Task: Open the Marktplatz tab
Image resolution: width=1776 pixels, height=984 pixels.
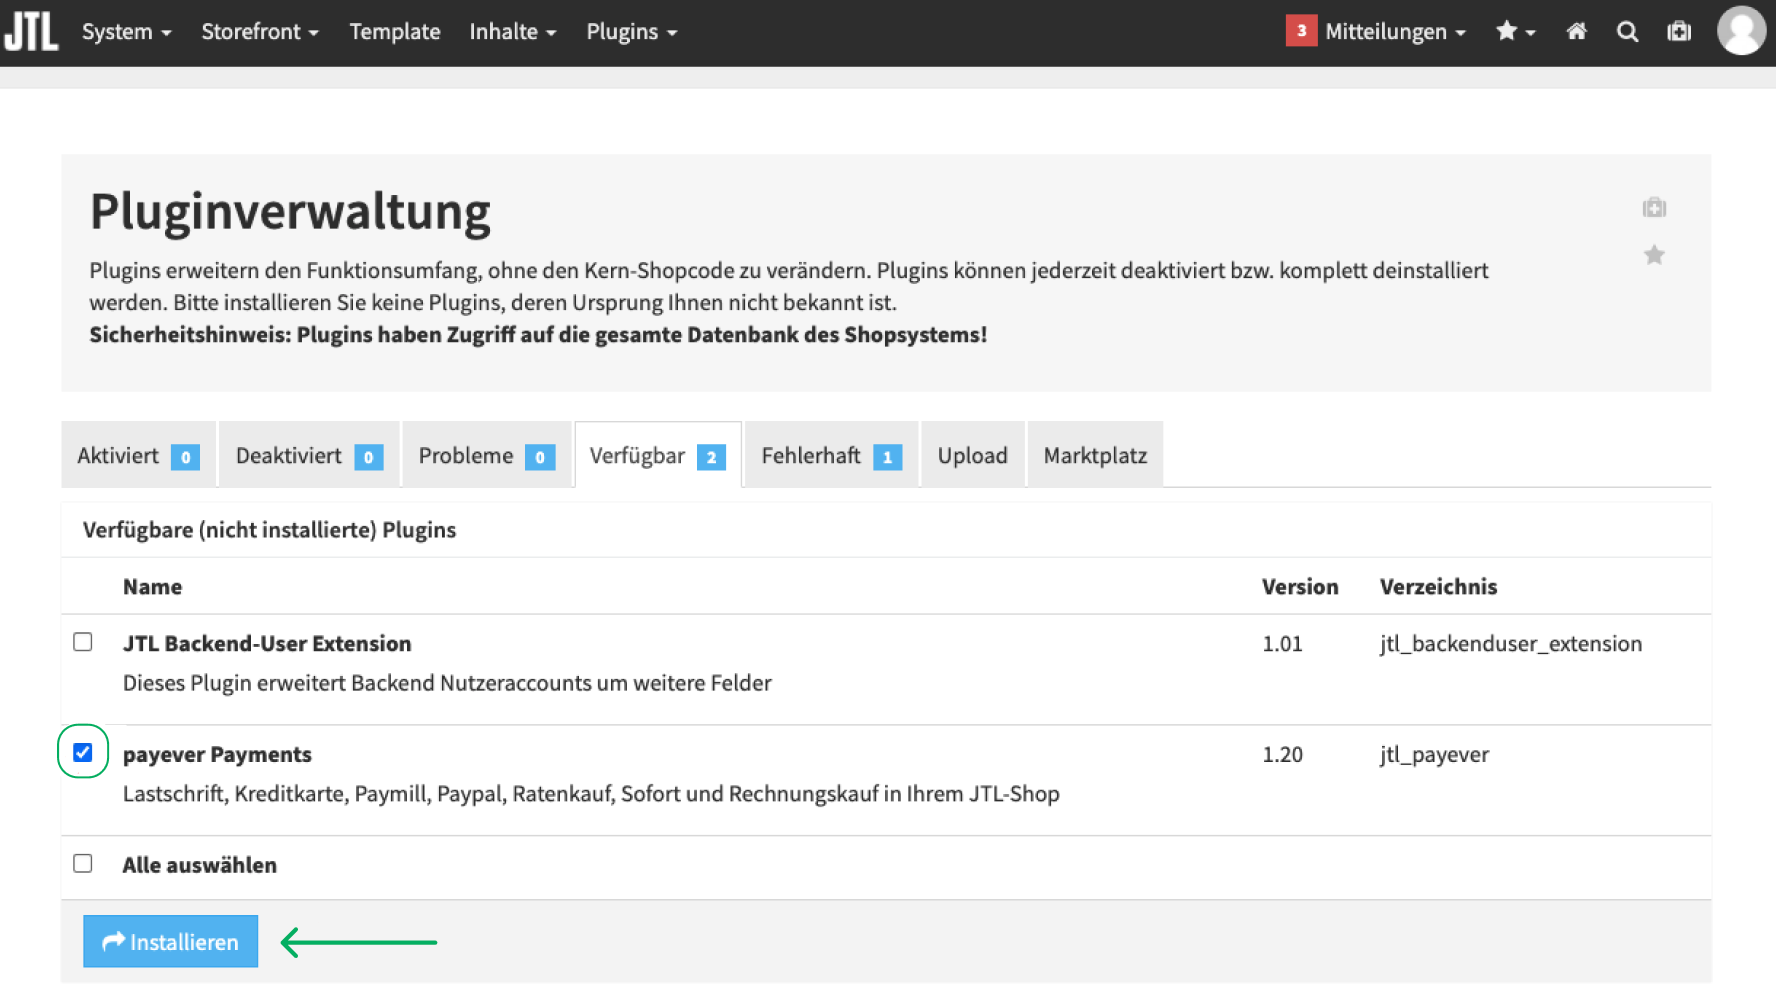Action: pos(1095,455)
